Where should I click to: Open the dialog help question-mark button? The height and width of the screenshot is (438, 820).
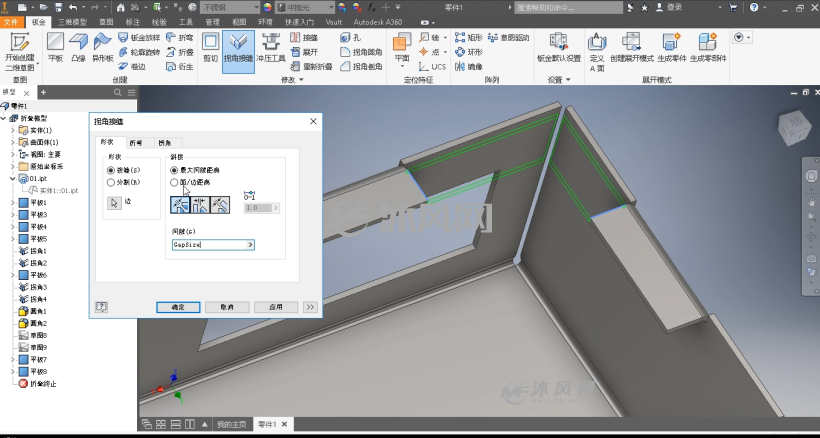coord(102,307)
